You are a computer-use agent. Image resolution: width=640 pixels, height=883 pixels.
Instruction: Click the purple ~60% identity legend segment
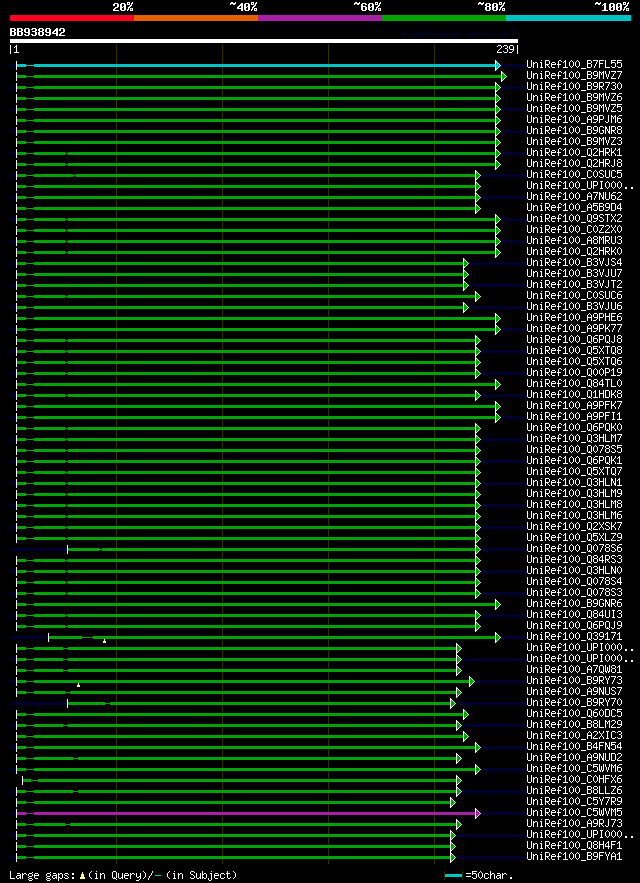pos(320,18)
